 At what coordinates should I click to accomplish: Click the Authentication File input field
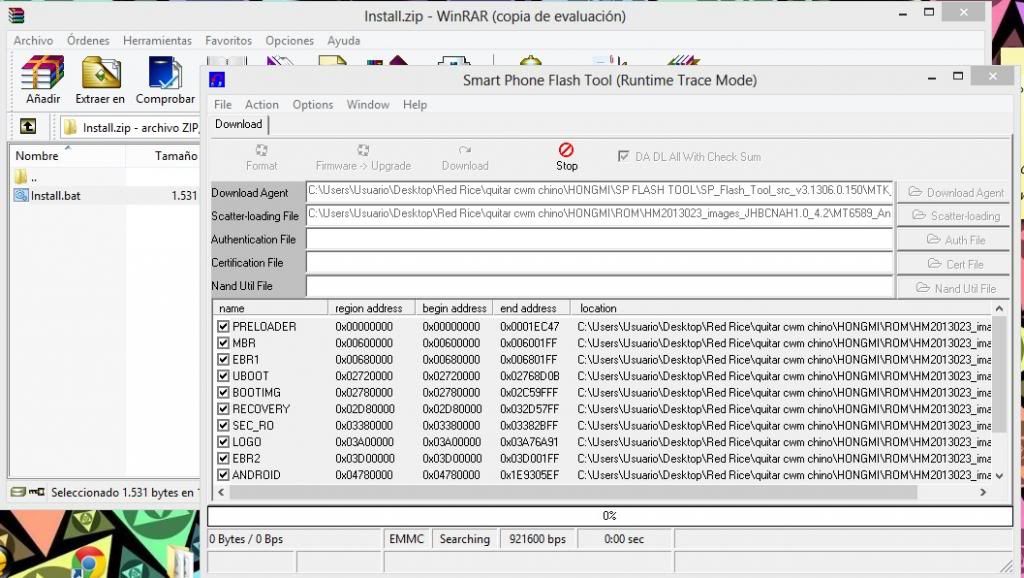click(x=600, y=239)
